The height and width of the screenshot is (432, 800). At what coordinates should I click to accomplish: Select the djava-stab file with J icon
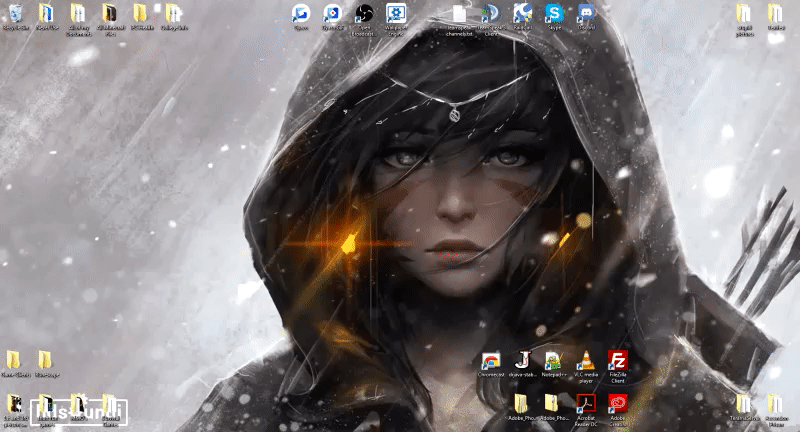pos(522,364)
